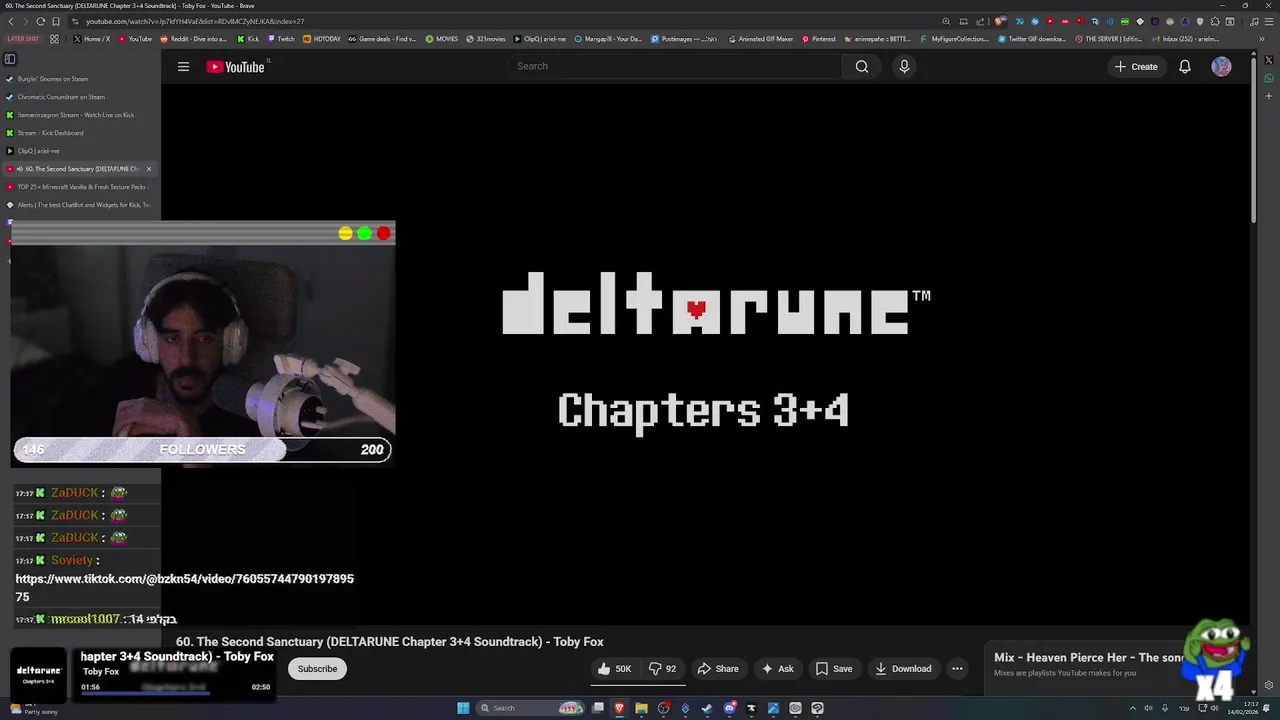Reload the current page
1280x720 pixels.
[x=41, y=21]
